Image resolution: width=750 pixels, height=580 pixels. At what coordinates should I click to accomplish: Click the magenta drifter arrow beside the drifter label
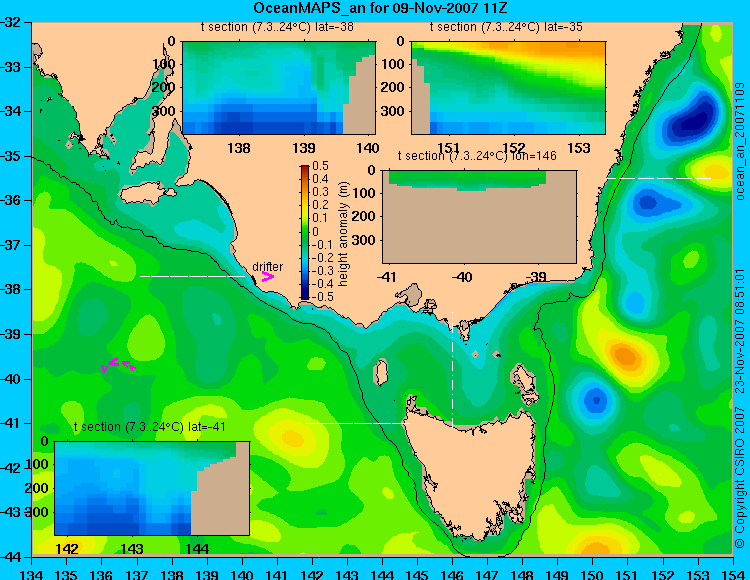pyautogui.click(x=267, y=276)
